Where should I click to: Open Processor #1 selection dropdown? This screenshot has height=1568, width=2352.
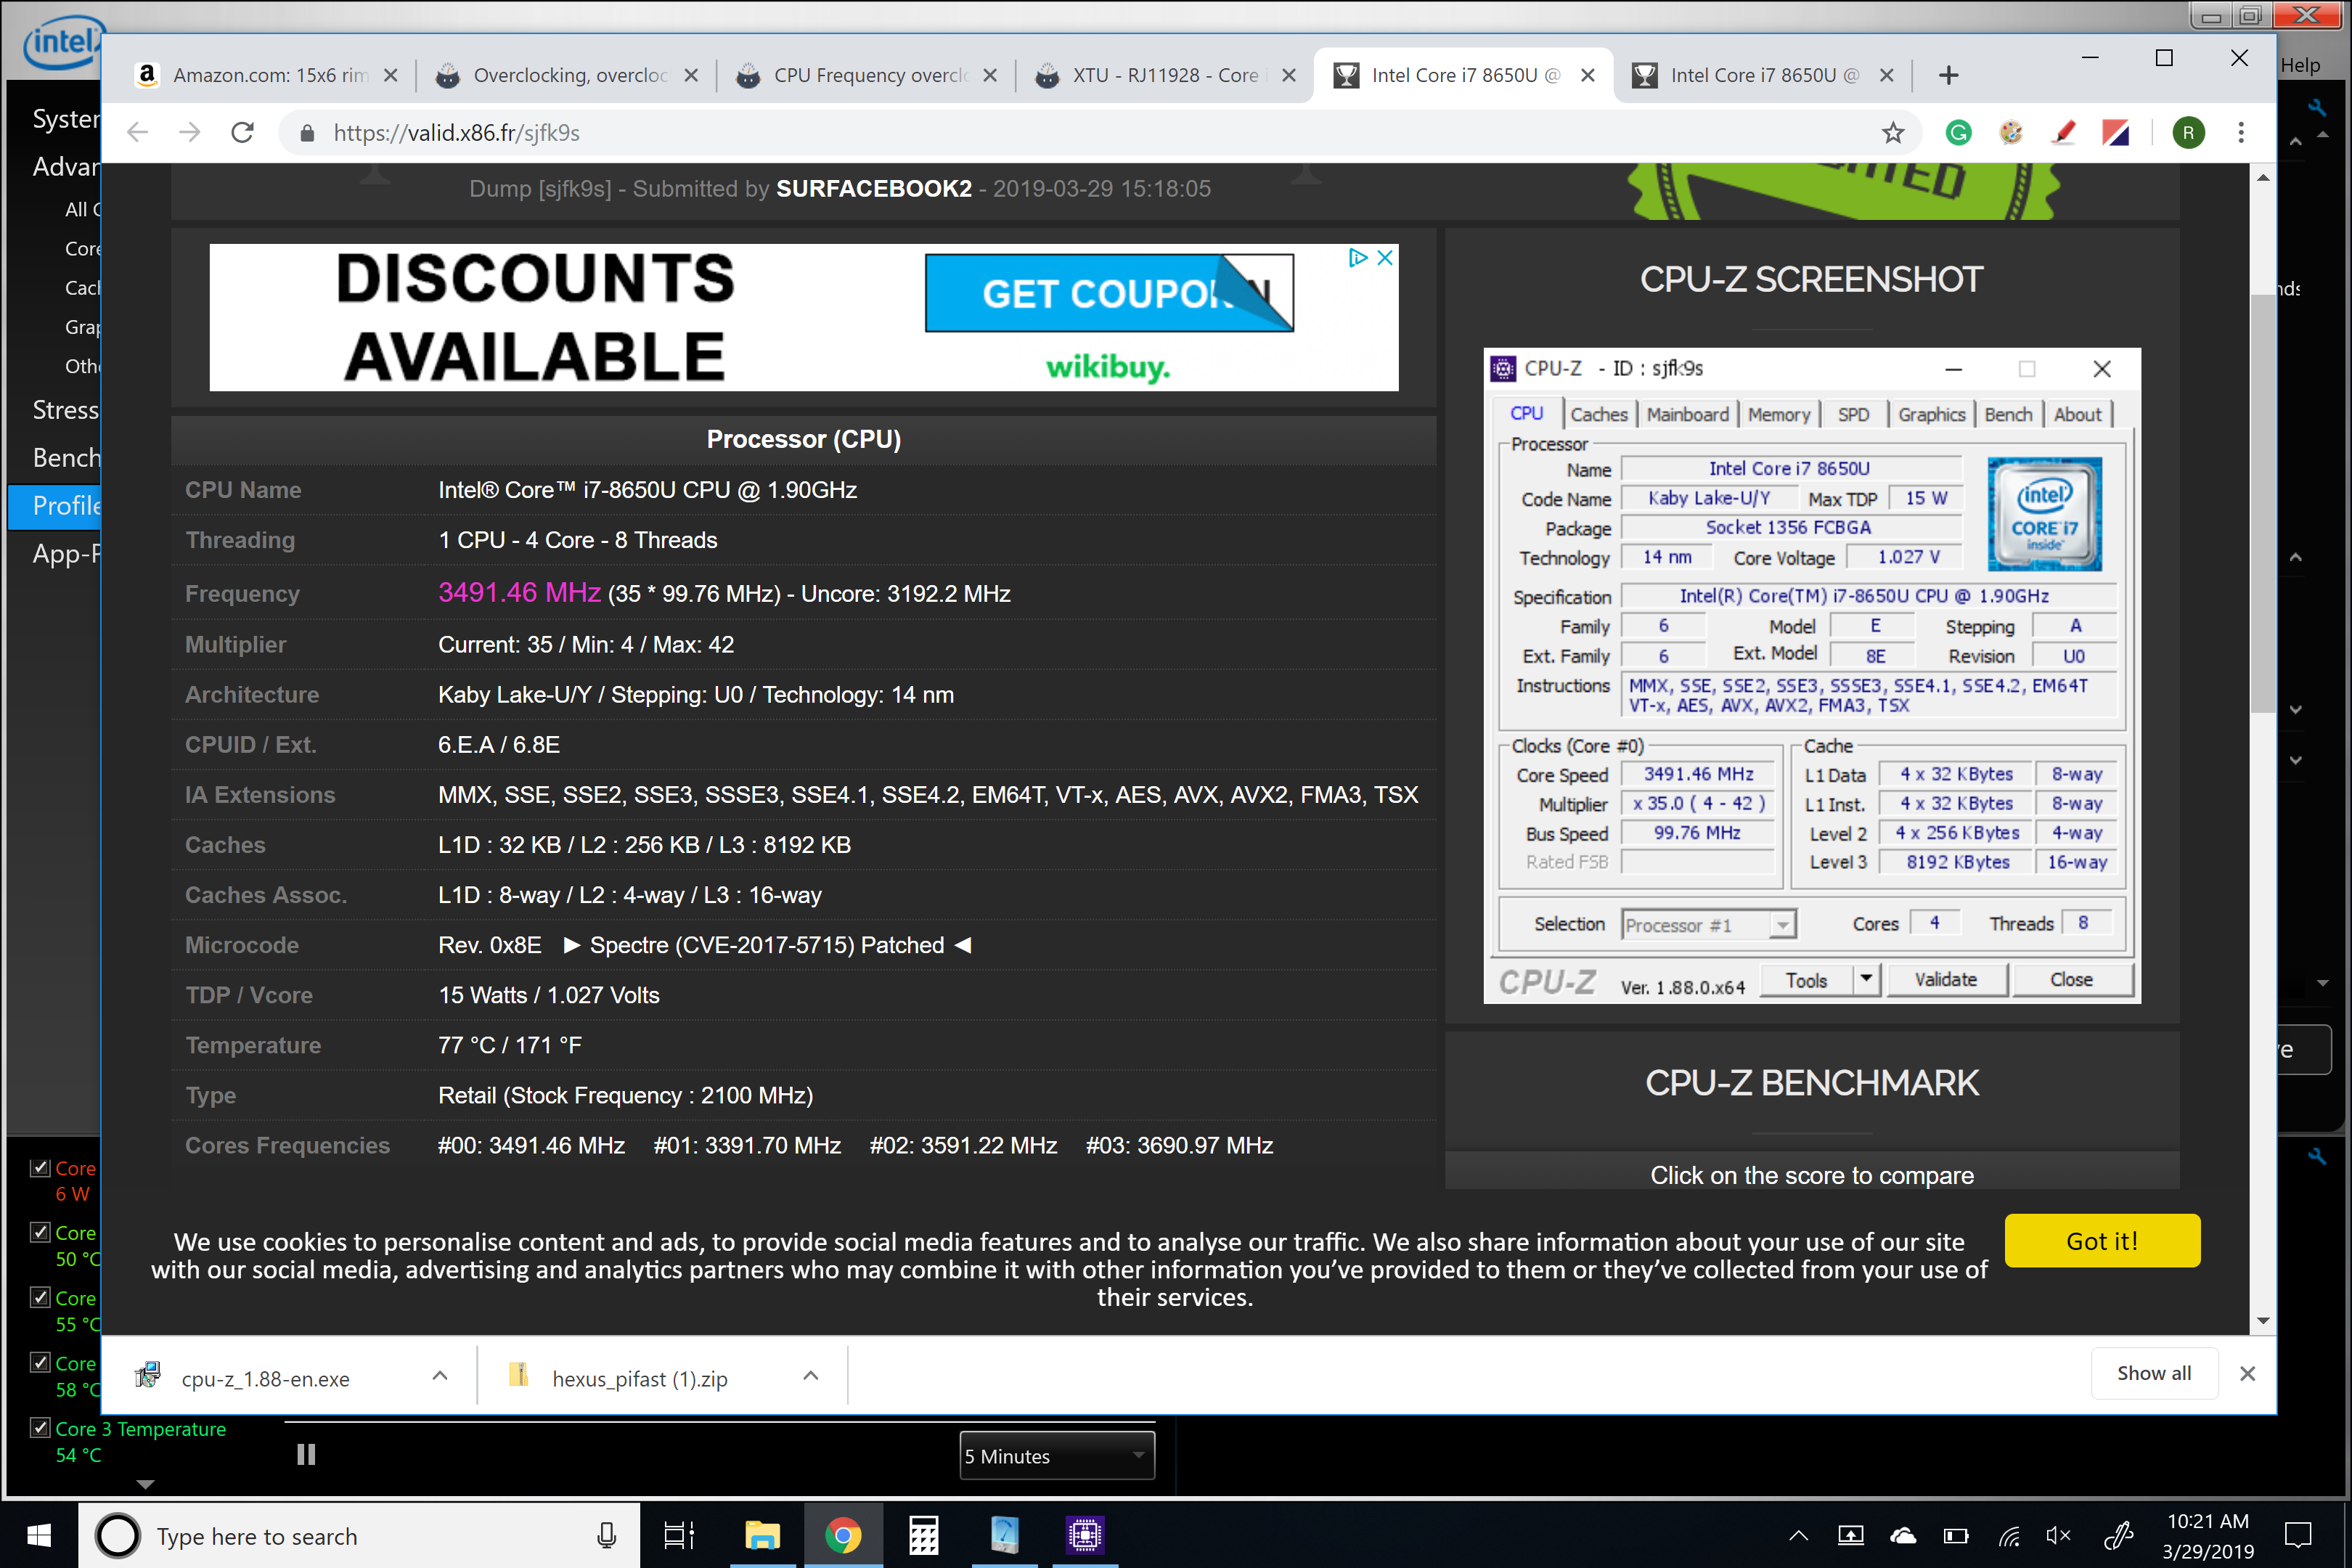[1708, 925]
